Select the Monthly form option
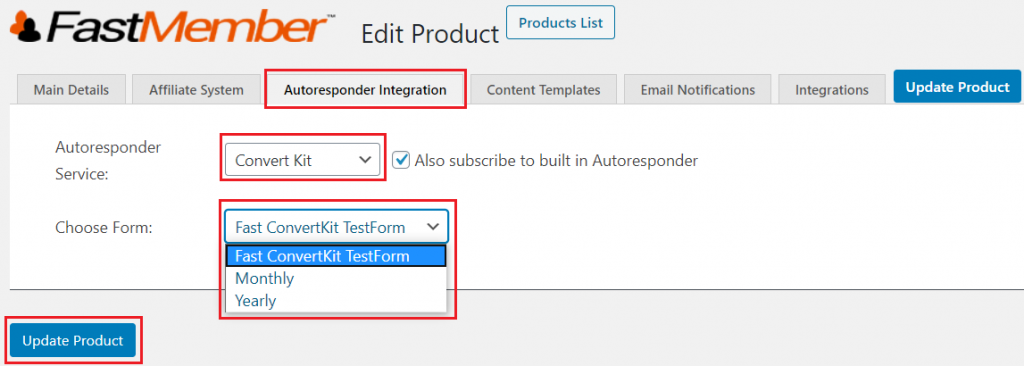The image size is (1024, 366). pyautogui.click(x=336, y=278)
